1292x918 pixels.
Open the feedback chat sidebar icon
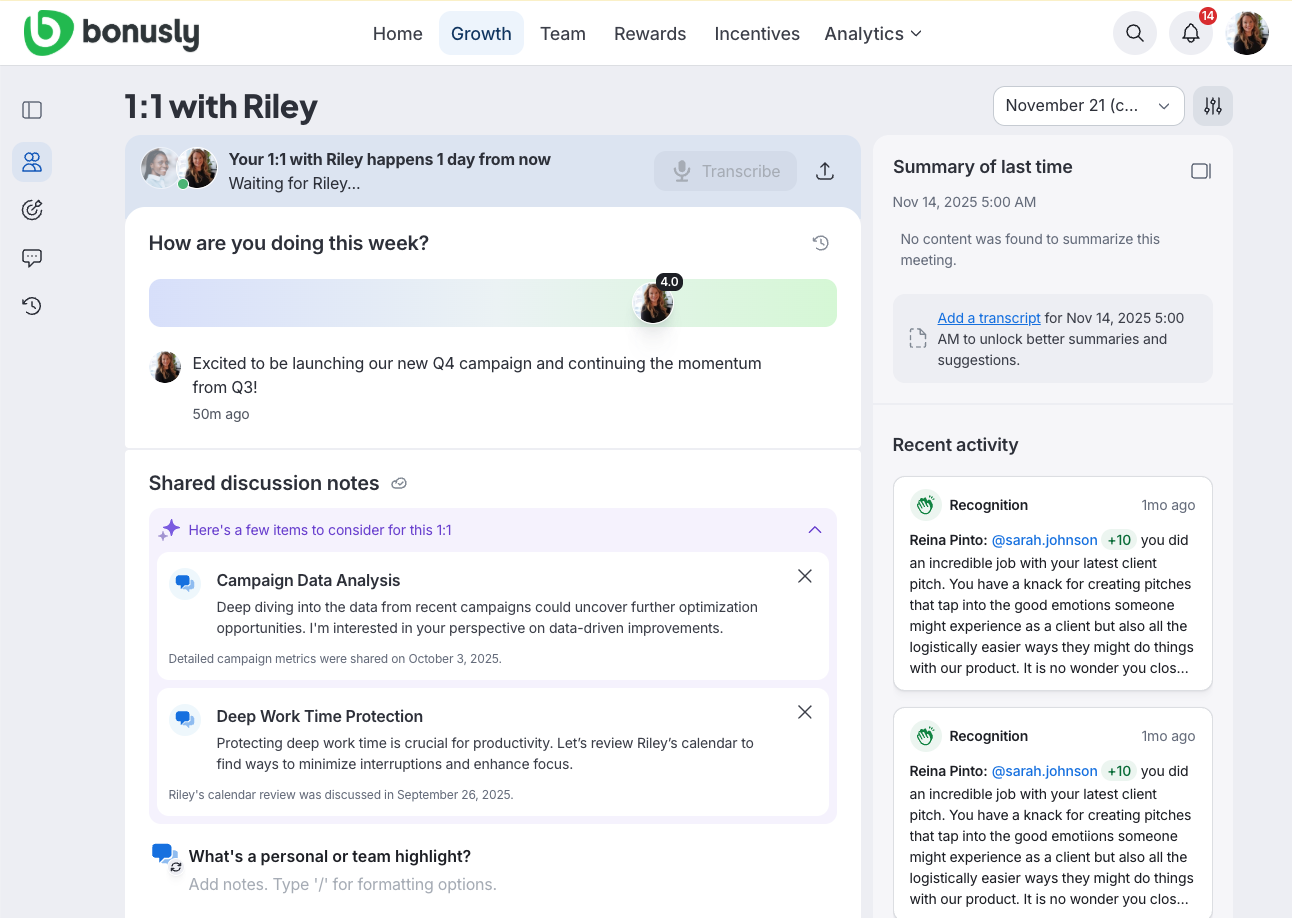pyautogui.click(x=32, y=258)
